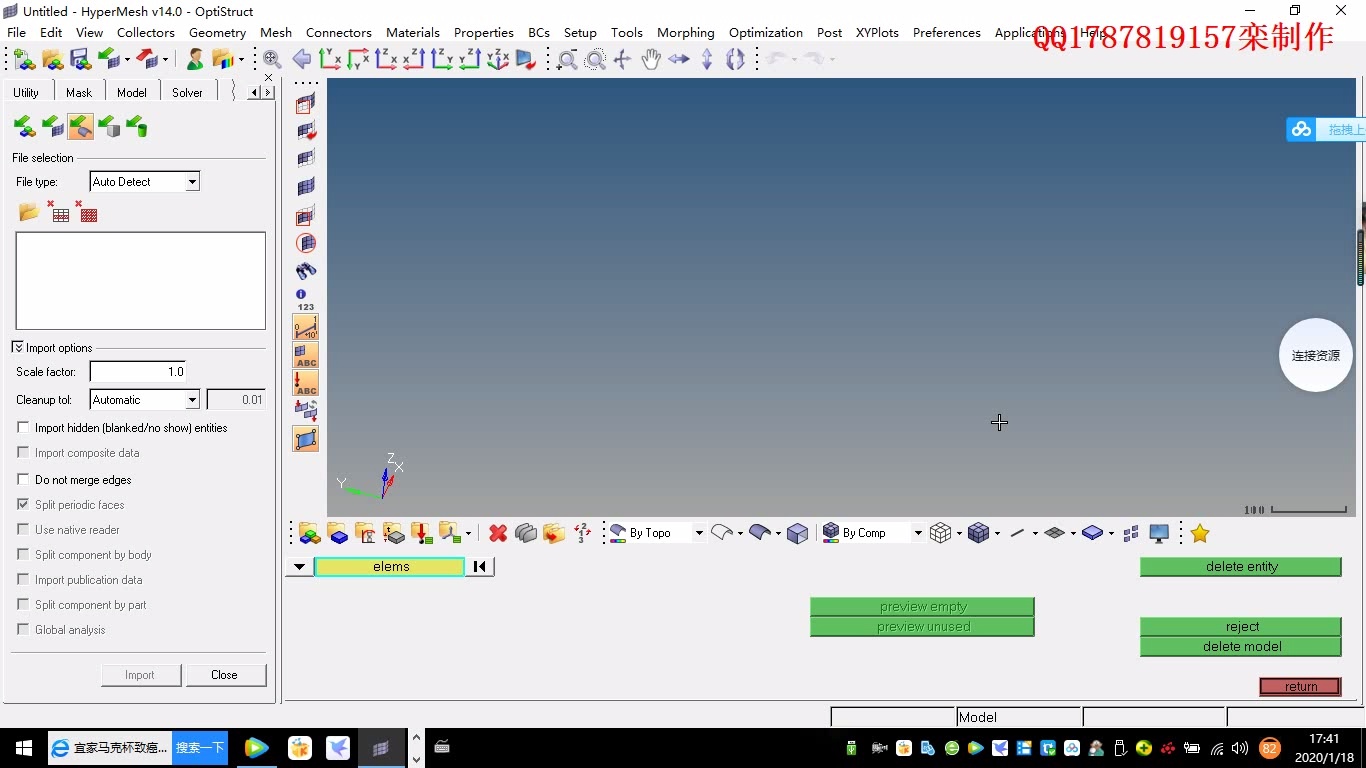Viewport: 1366px width, 768px height.
Task: Click the favorites star icon
Action: [1199, 533]
